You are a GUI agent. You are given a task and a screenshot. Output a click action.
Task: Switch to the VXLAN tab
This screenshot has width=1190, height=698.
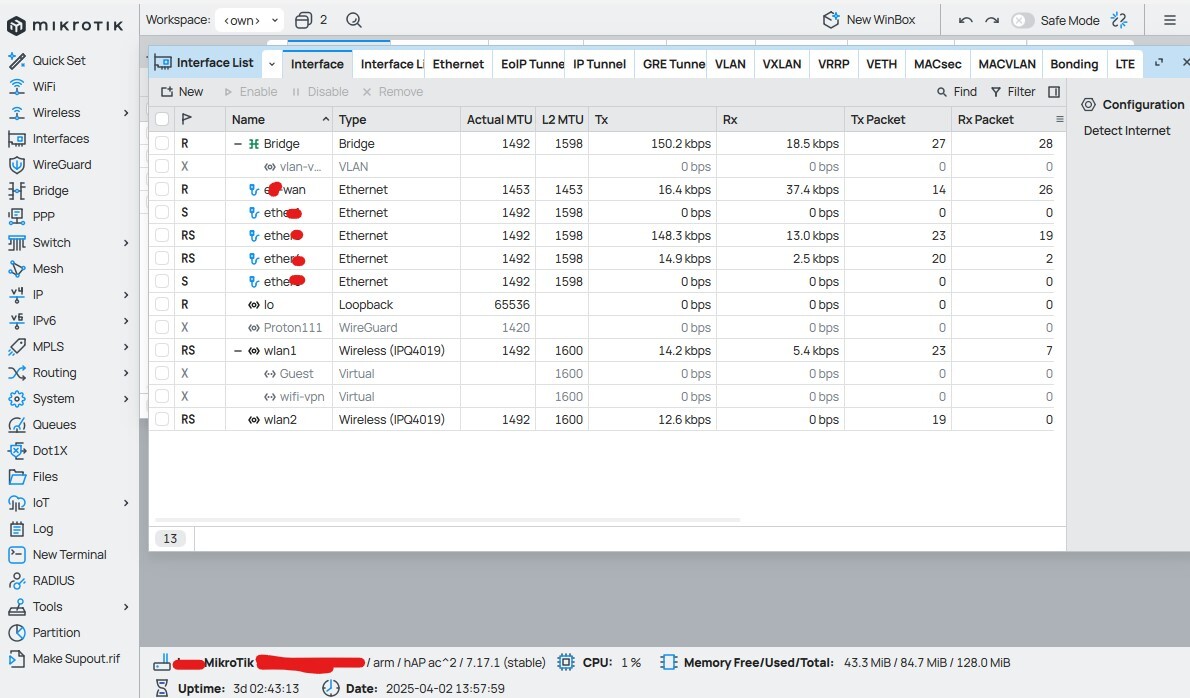[782, 64]
